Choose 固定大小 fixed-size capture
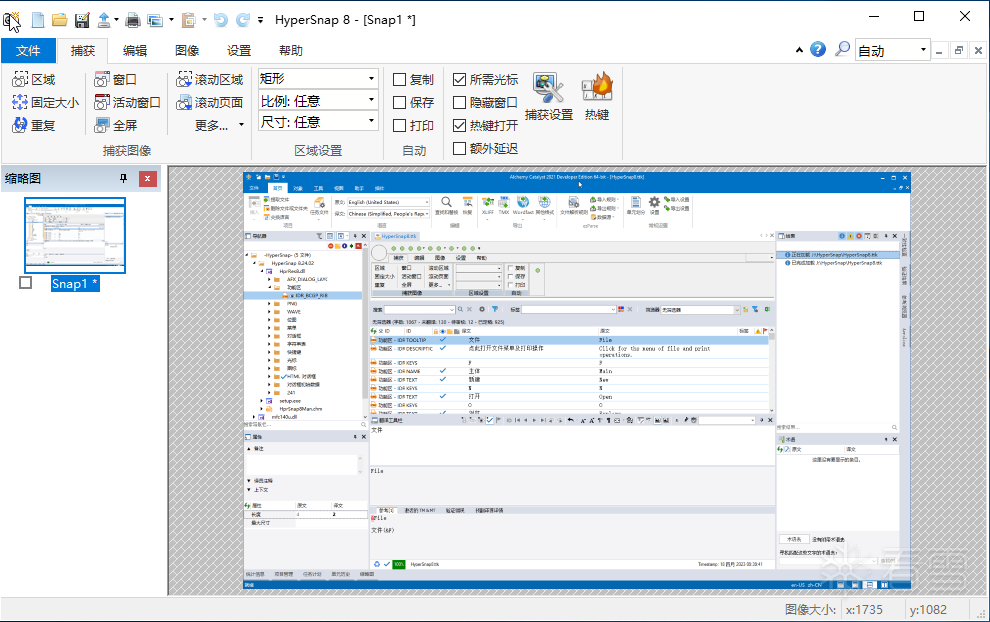Image resolution: width=990 pixels, height=622 pixels. coord(45,102)
